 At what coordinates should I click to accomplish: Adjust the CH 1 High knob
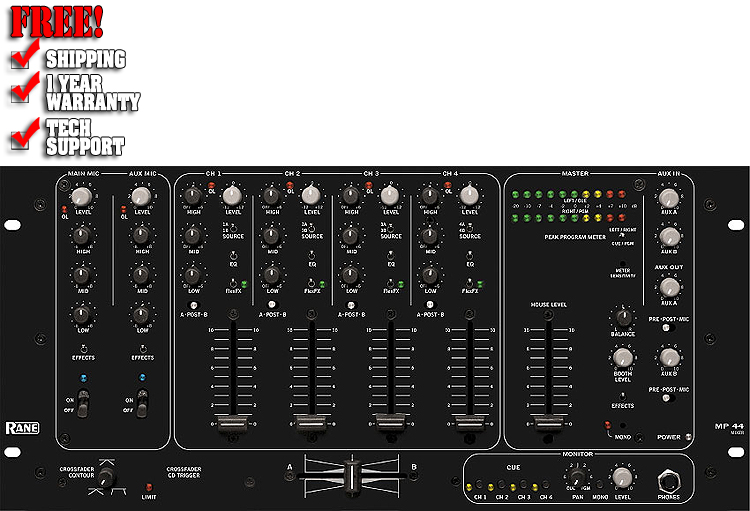(x=193, y=196)
